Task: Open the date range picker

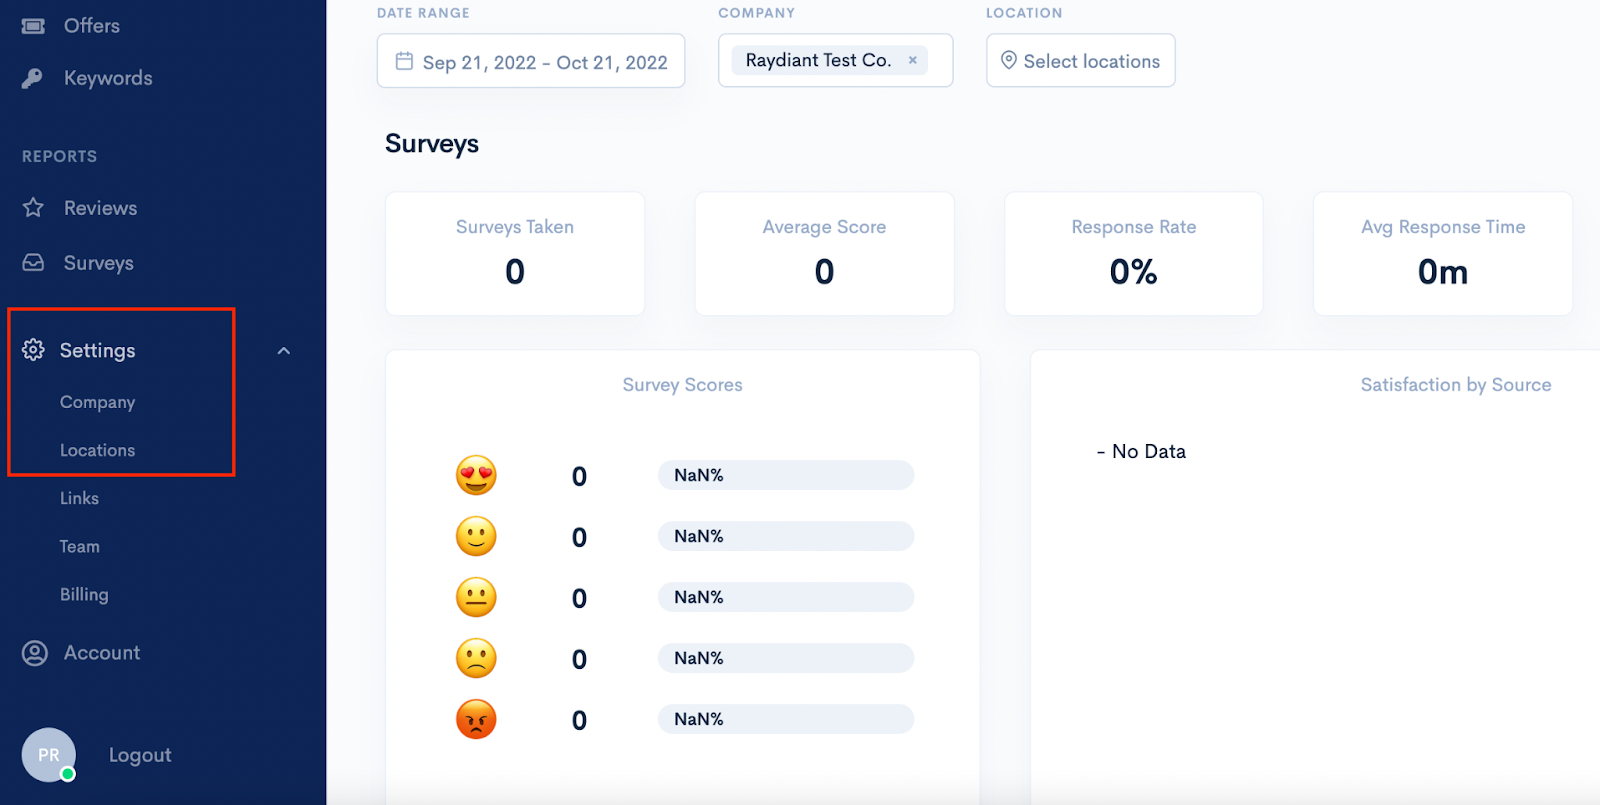Action: tap(531, 61)
